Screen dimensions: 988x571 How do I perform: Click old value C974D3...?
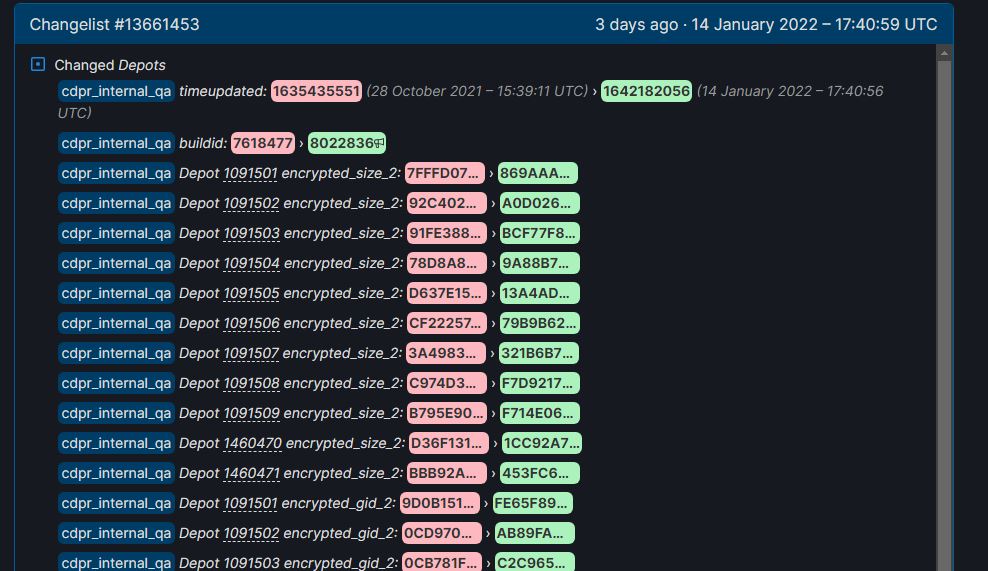[x=447, y=383]
